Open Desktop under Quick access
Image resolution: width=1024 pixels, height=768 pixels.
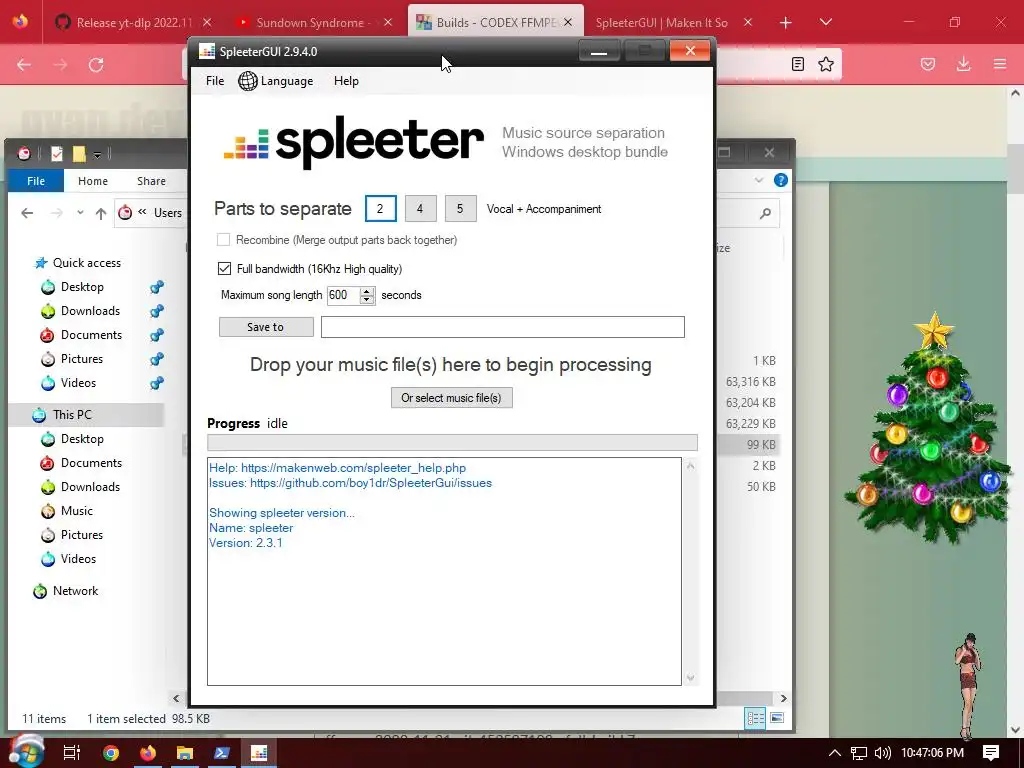click(x=72, y=287)
